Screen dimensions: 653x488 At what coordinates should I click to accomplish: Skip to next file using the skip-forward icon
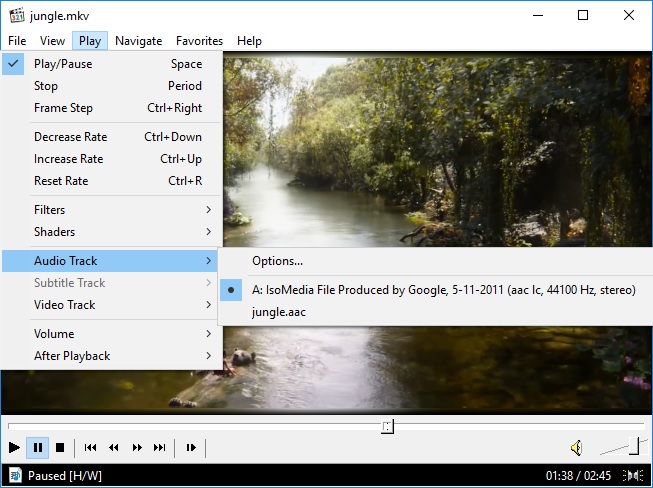[160, 447]
